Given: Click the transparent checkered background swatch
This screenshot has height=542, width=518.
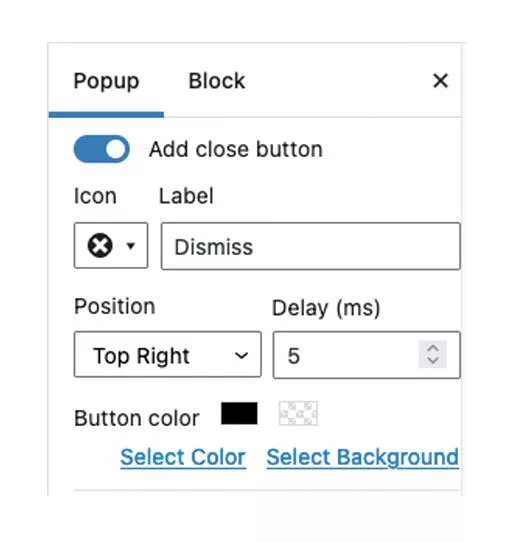Looking at the screenshot, I should point(298,413).
